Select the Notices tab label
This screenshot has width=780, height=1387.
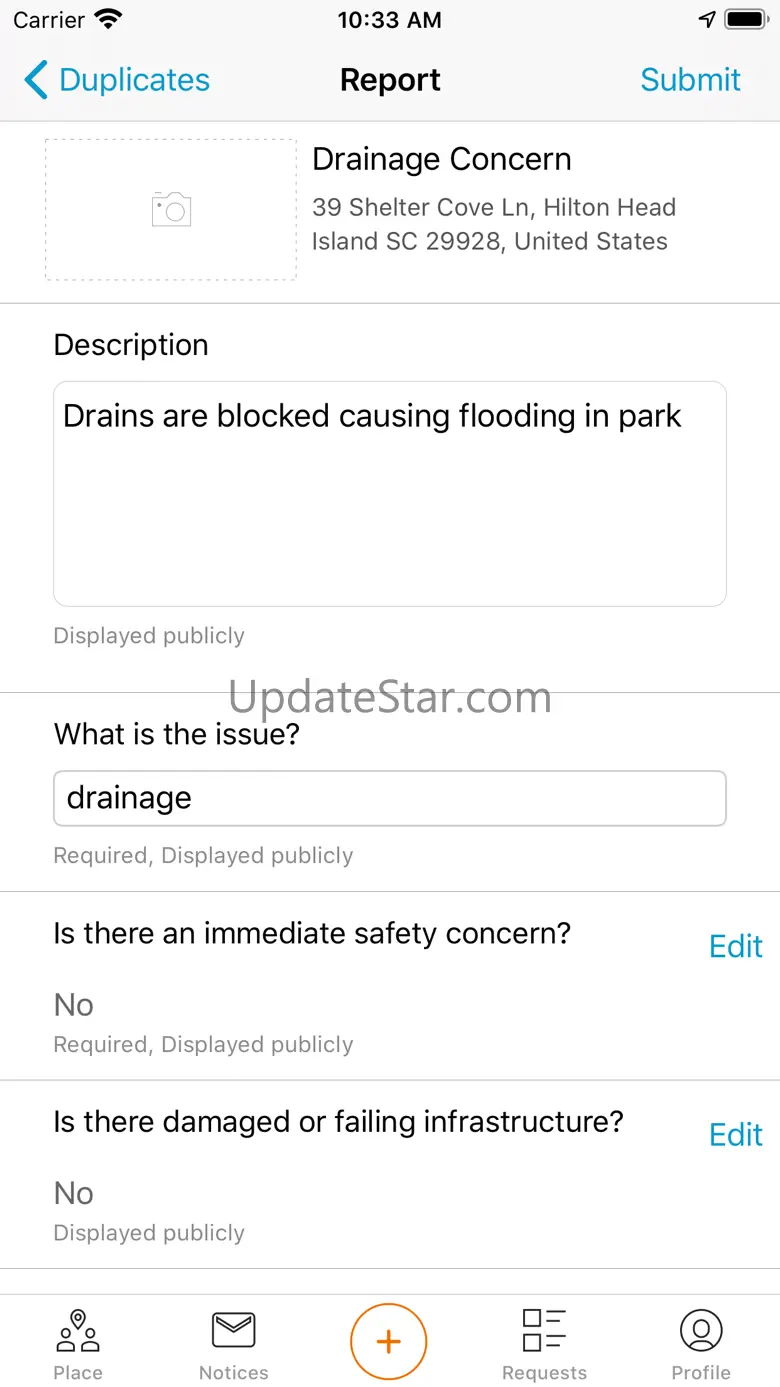(234, 1373)
